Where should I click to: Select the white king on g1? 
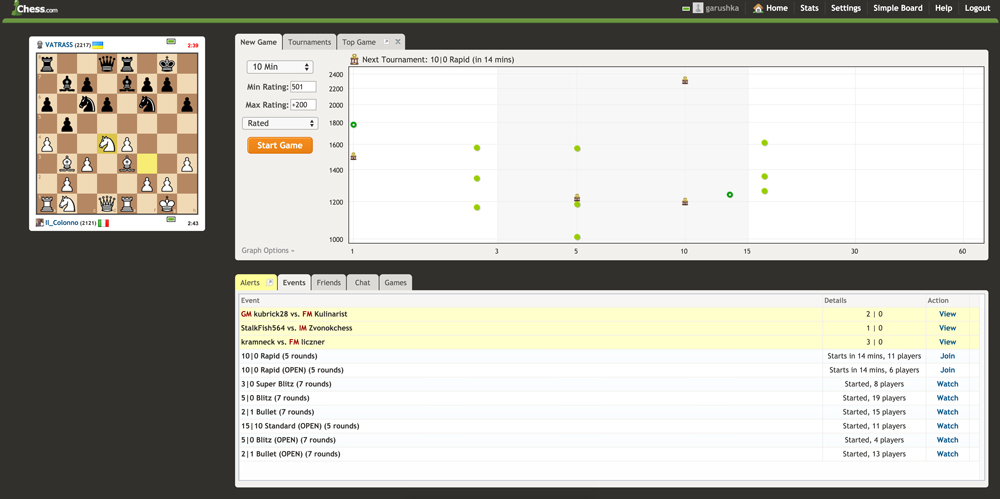point(167,204)
